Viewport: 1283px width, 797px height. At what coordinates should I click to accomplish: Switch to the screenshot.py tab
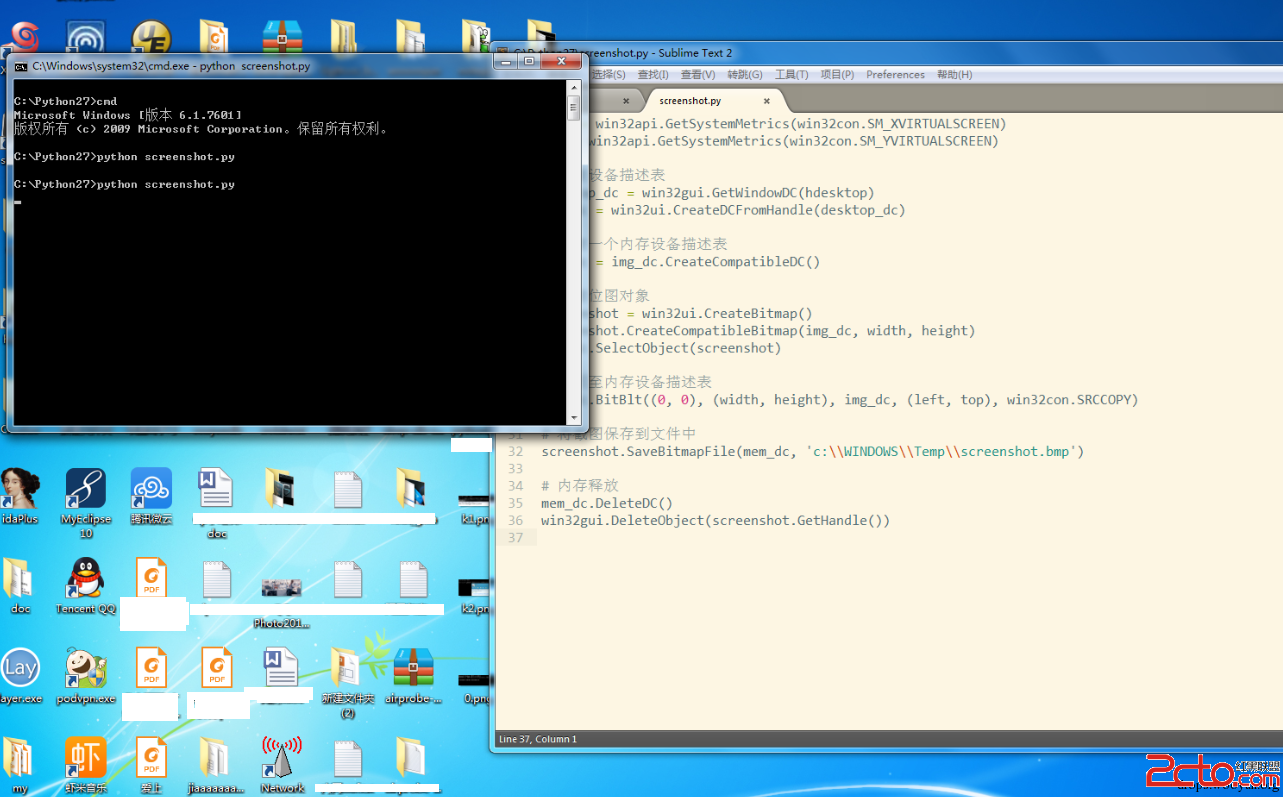[689, 100]
